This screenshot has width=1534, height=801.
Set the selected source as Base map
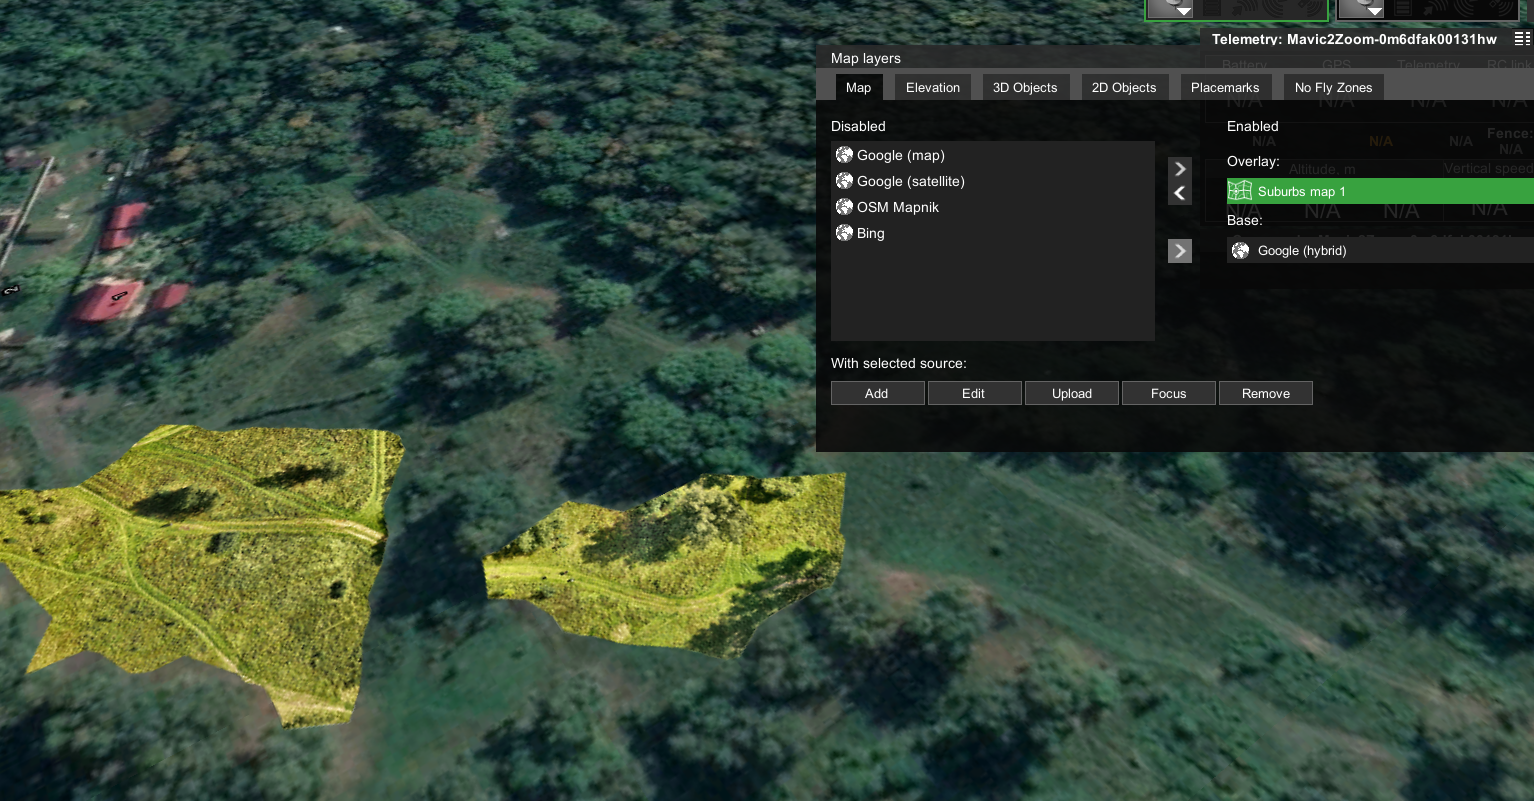pos(1180,251)
